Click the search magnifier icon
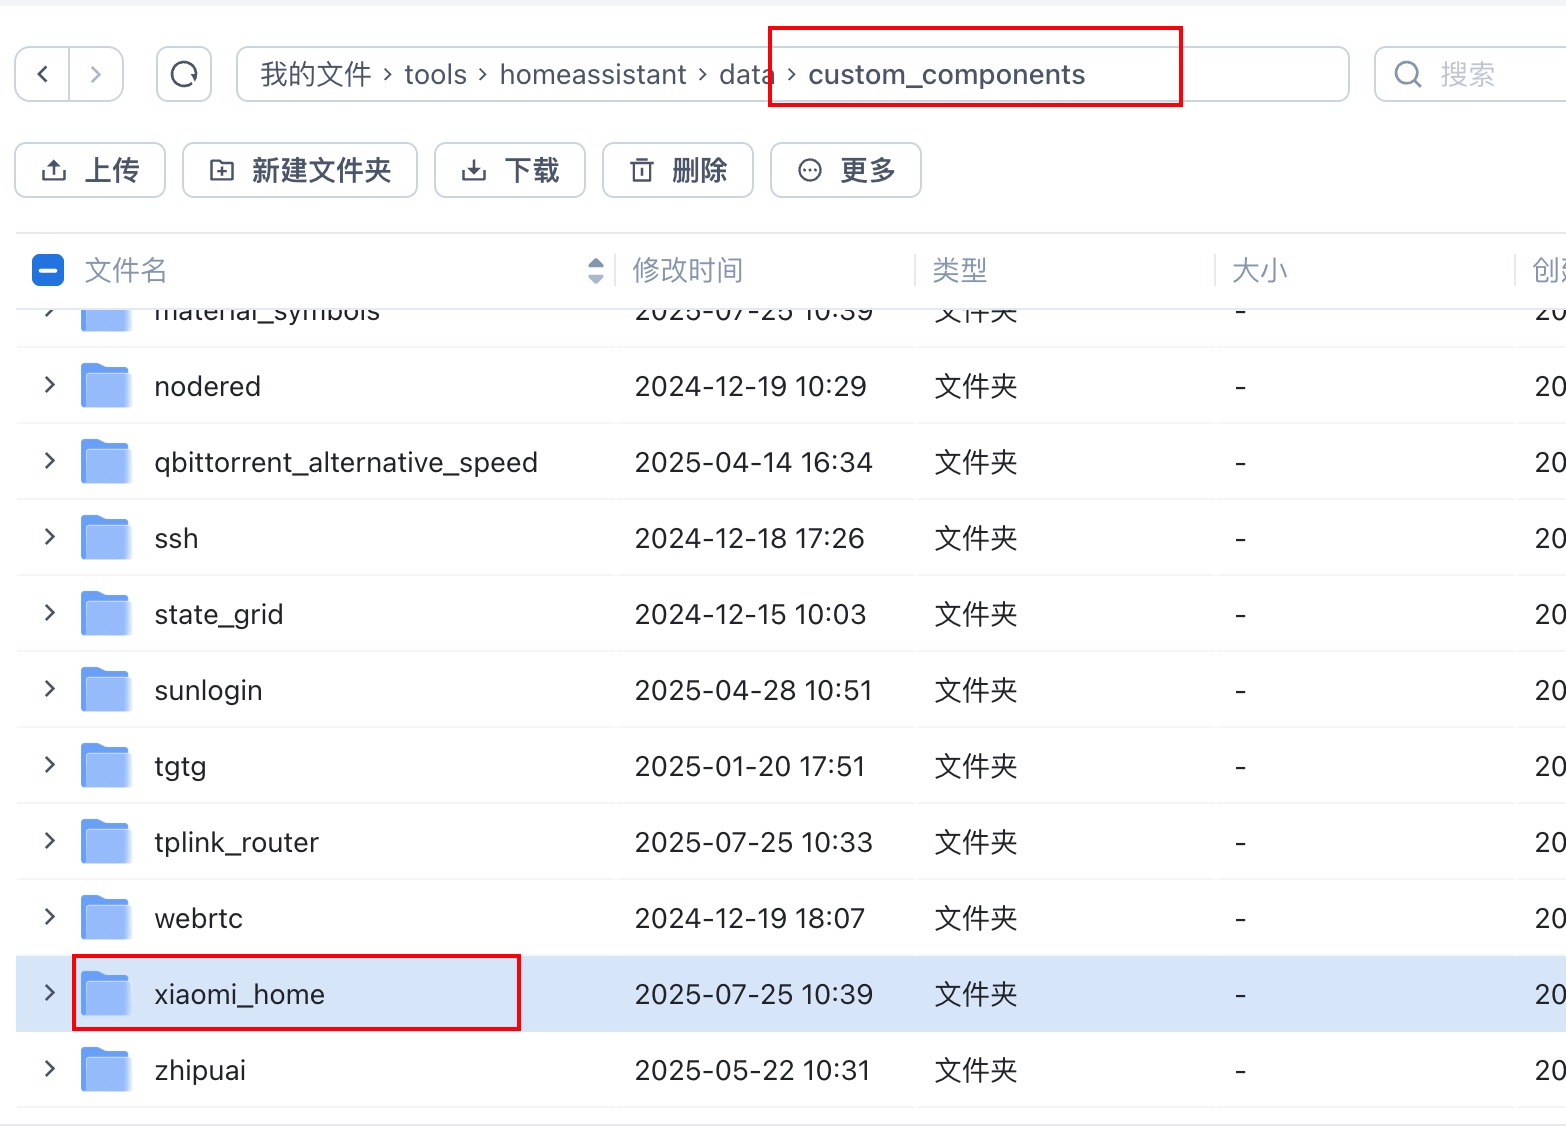Image resolution: width=1566 pixels, height=1126 pixels. click(1408, 74)
